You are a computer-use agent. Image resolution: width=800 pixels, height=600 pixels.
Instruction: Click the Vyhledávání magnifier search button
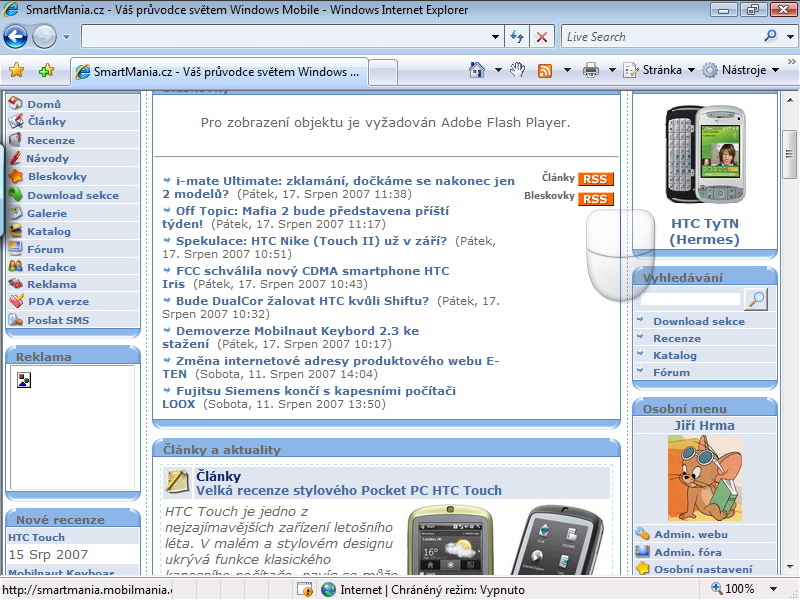[756, 299]
